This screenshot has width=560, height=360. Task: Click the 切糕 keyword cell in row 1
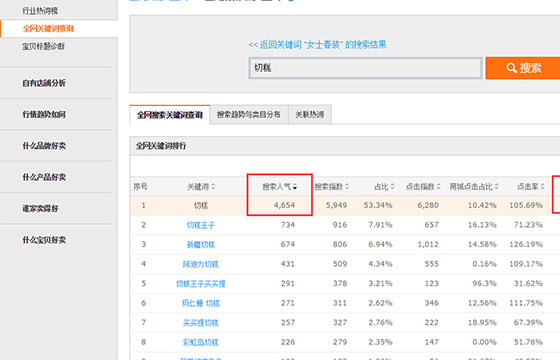pyautogui.click(x=201, y=206)
